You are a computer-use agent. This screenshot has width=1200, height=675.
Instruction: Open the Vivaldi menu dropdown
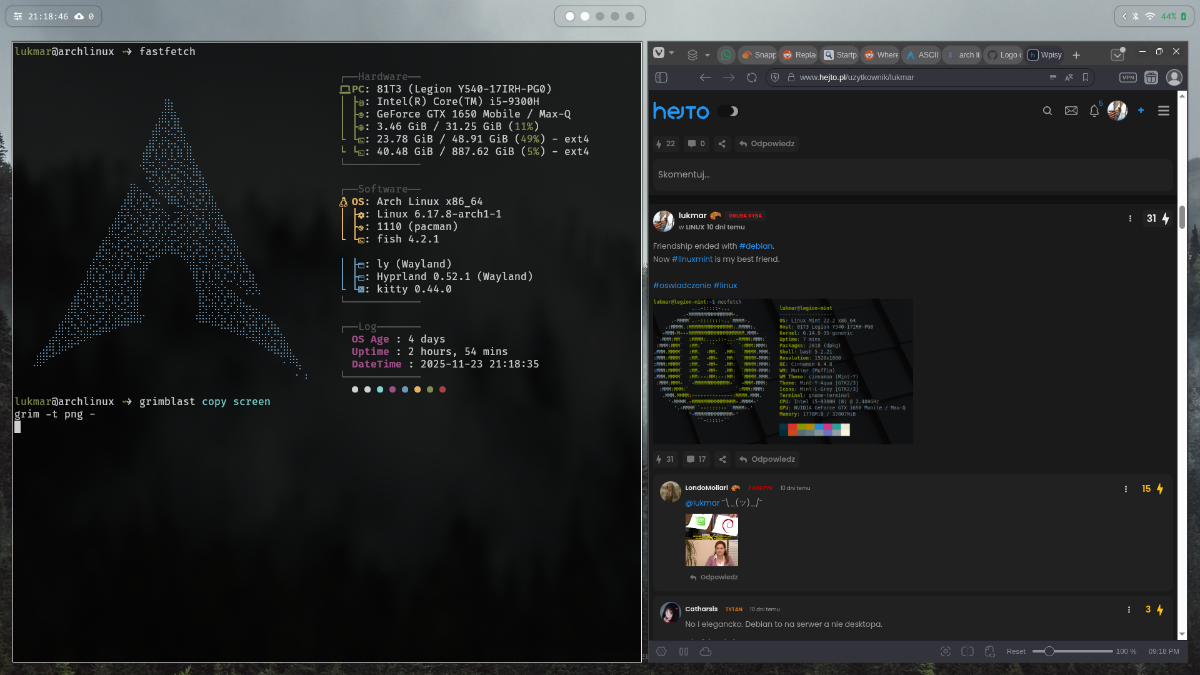(x=664, y=54)
